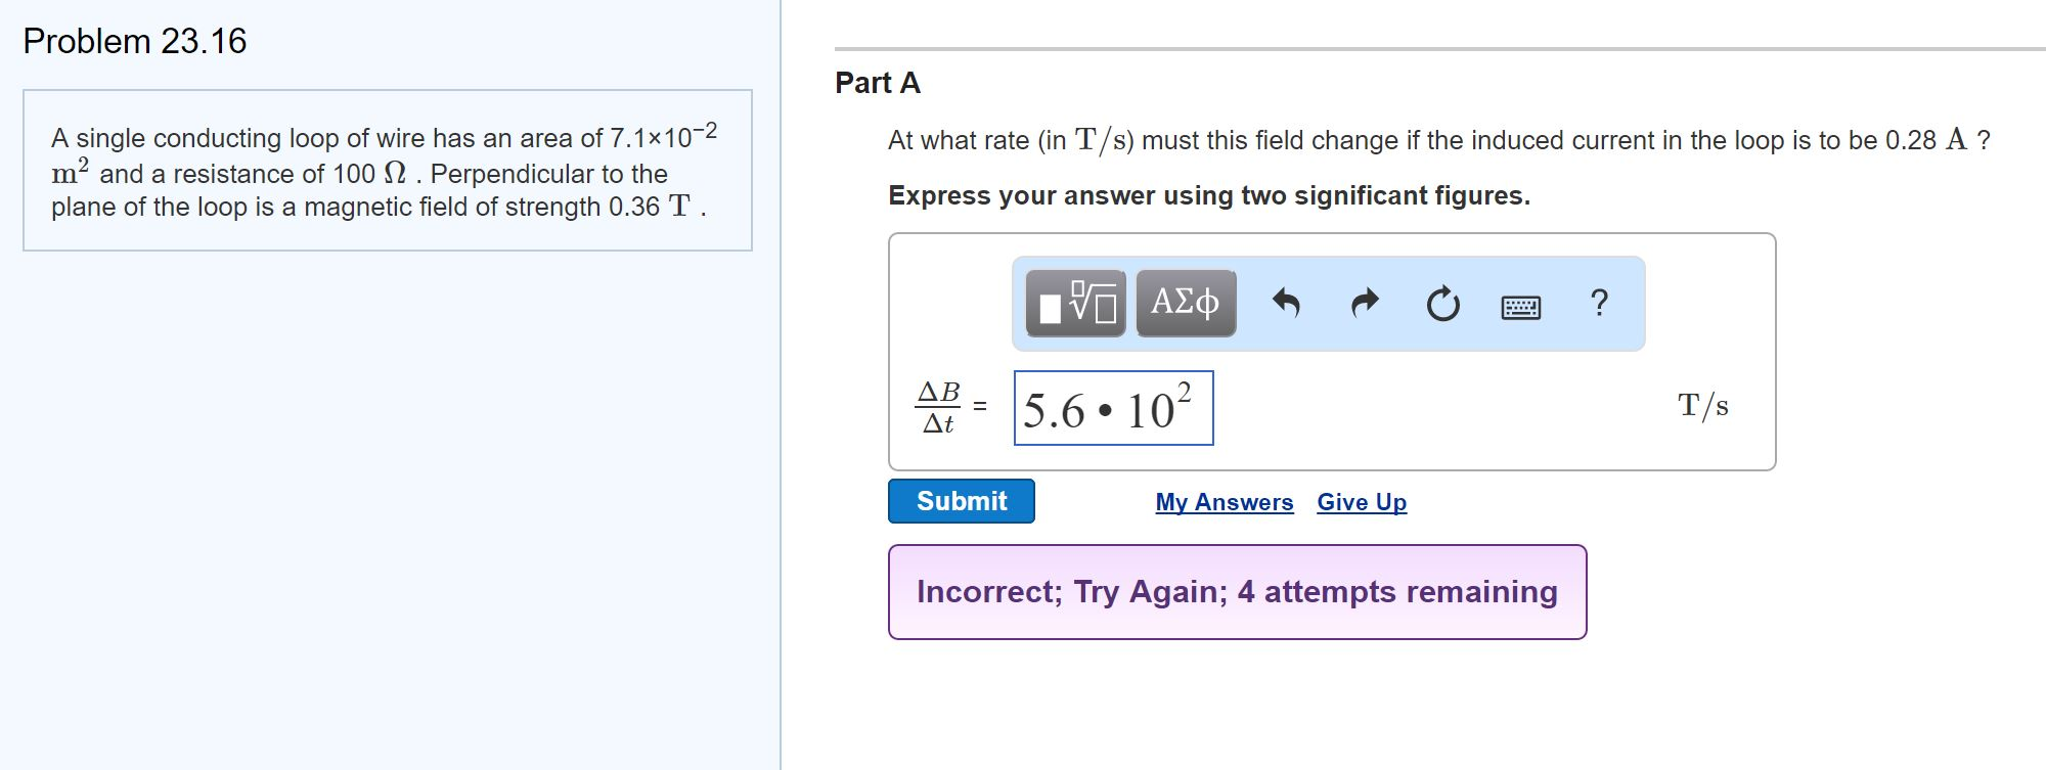Select the ΔB/Δt answer input field
2046x770 pixels.
pyautogui.click(x=1113, y=406)
